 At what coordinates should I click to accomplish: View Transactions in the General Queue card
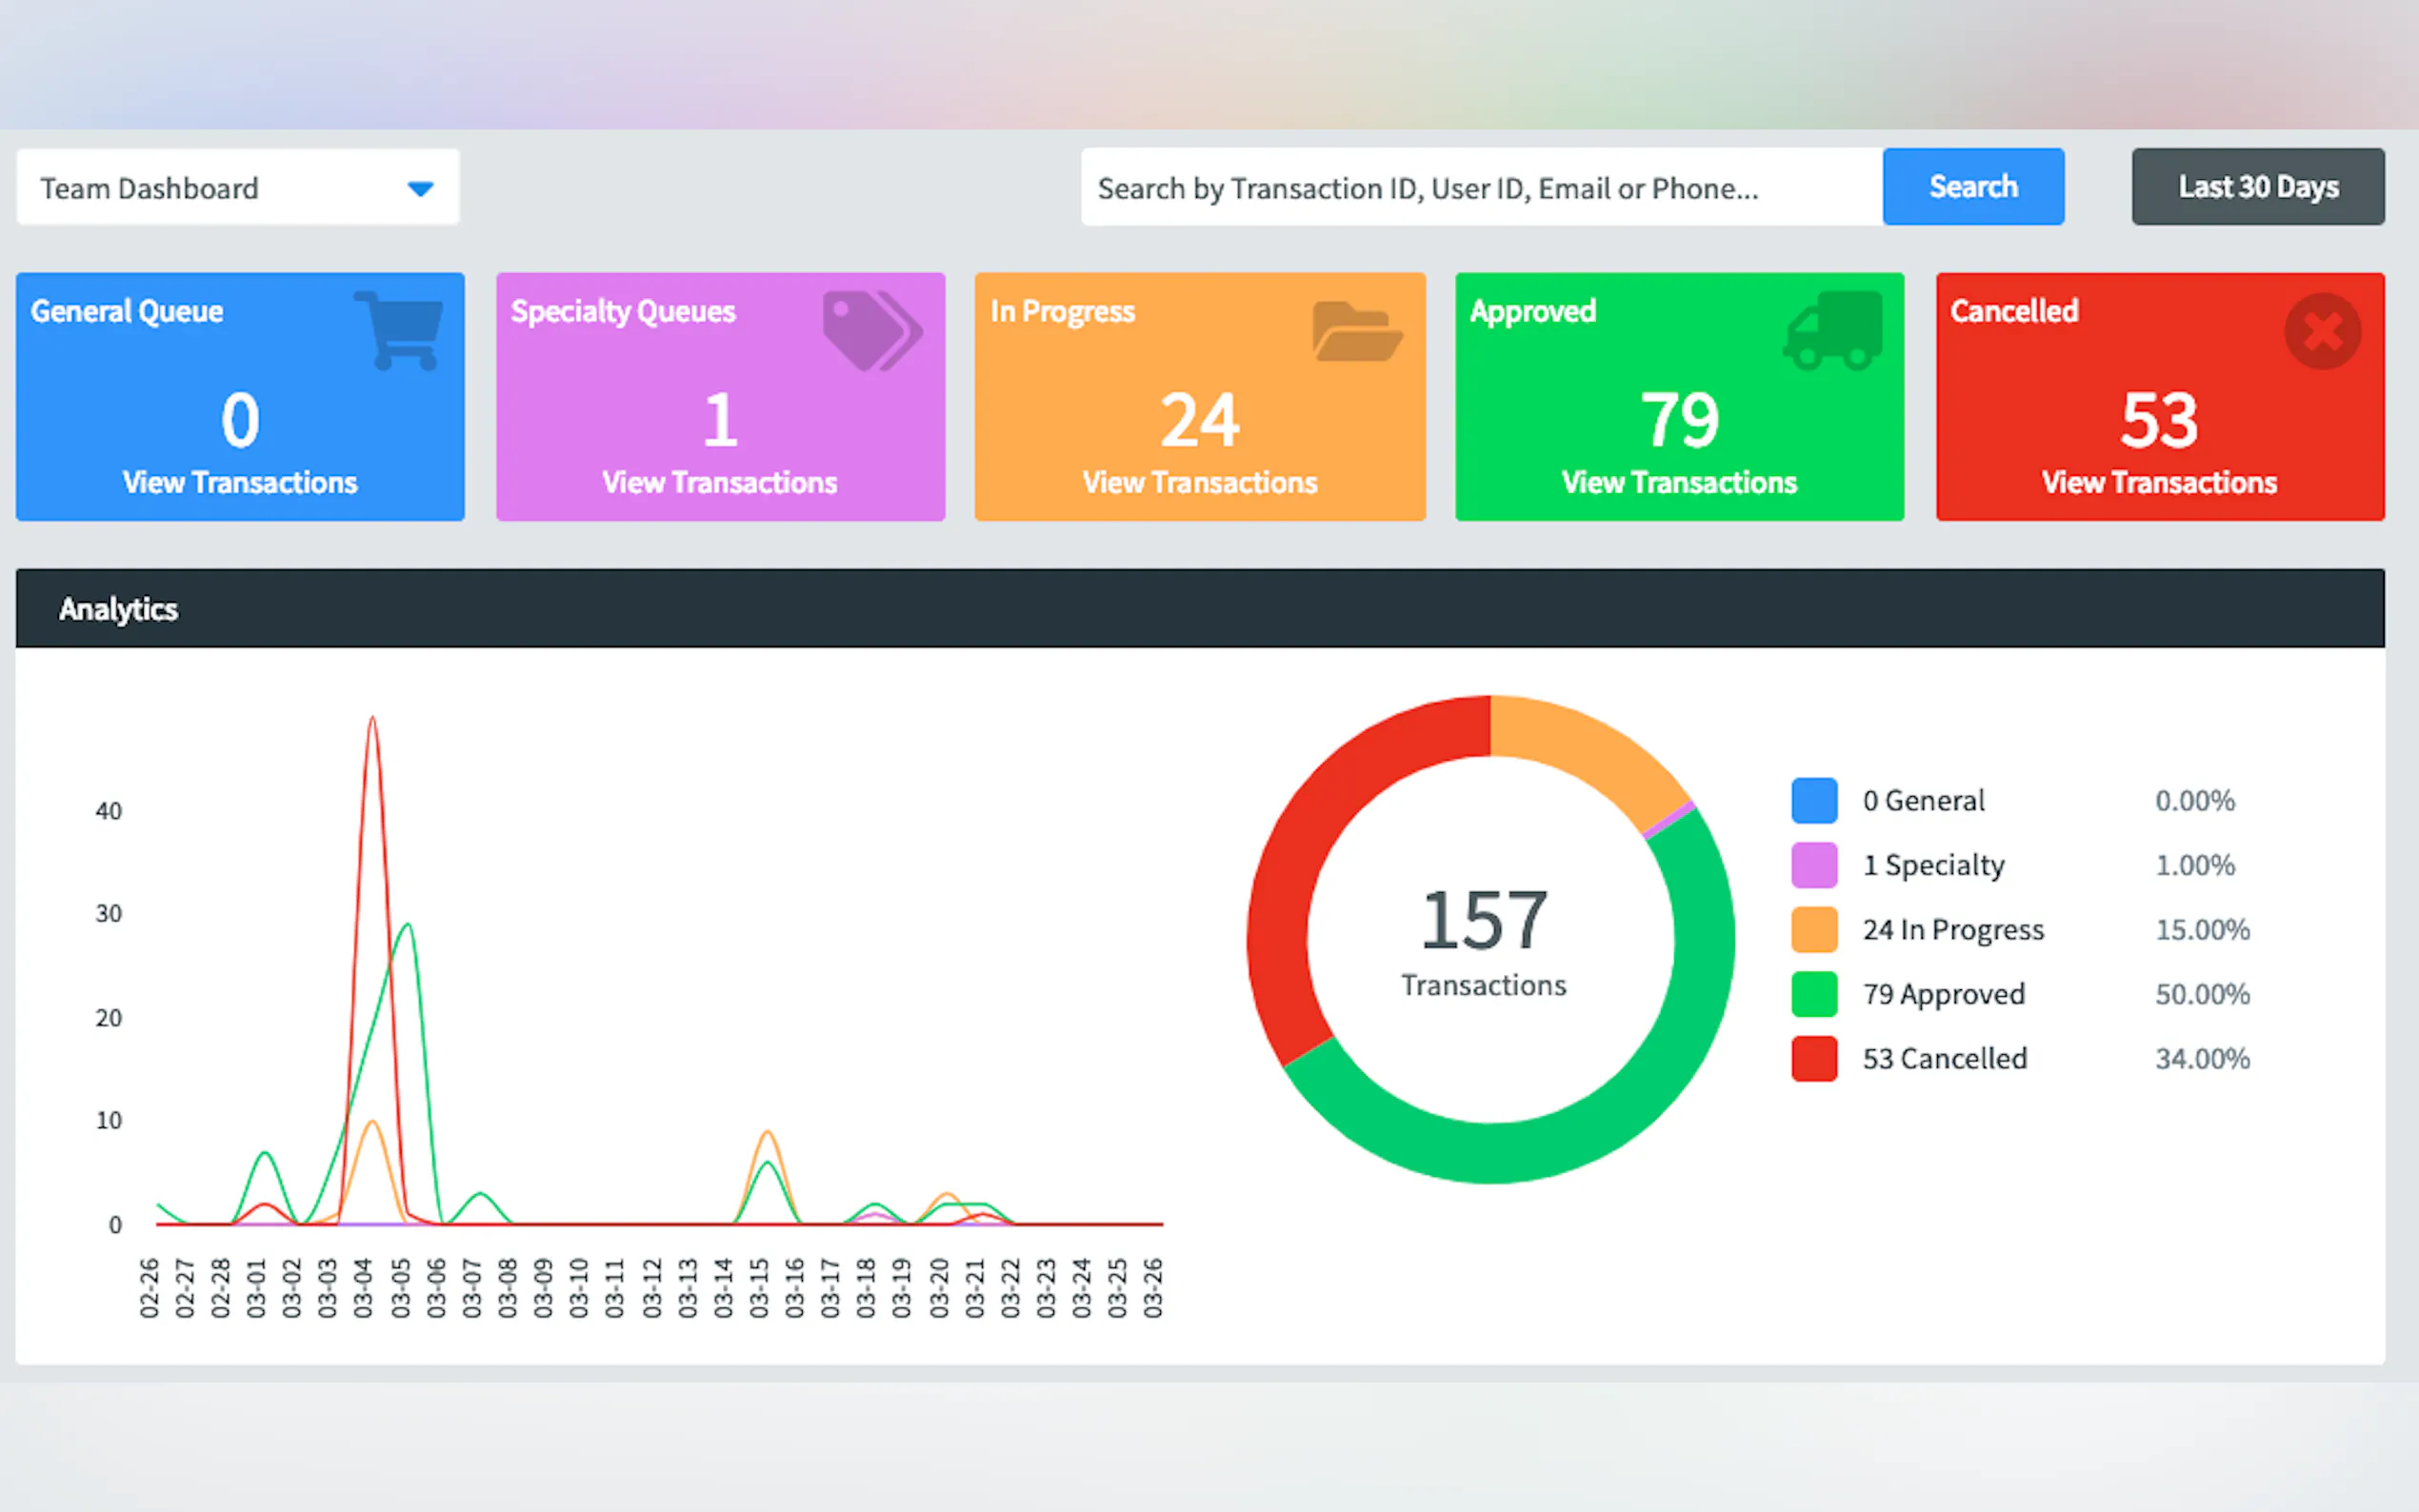[x=240, y=482]
